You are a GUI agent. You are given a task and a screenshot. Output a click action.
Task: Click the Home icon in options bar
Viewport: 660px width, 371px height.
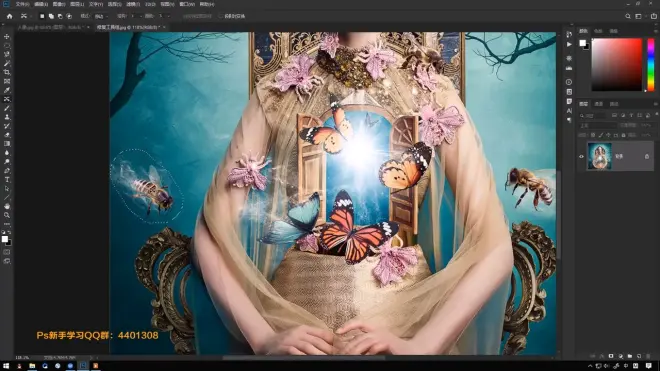[10, 16]
